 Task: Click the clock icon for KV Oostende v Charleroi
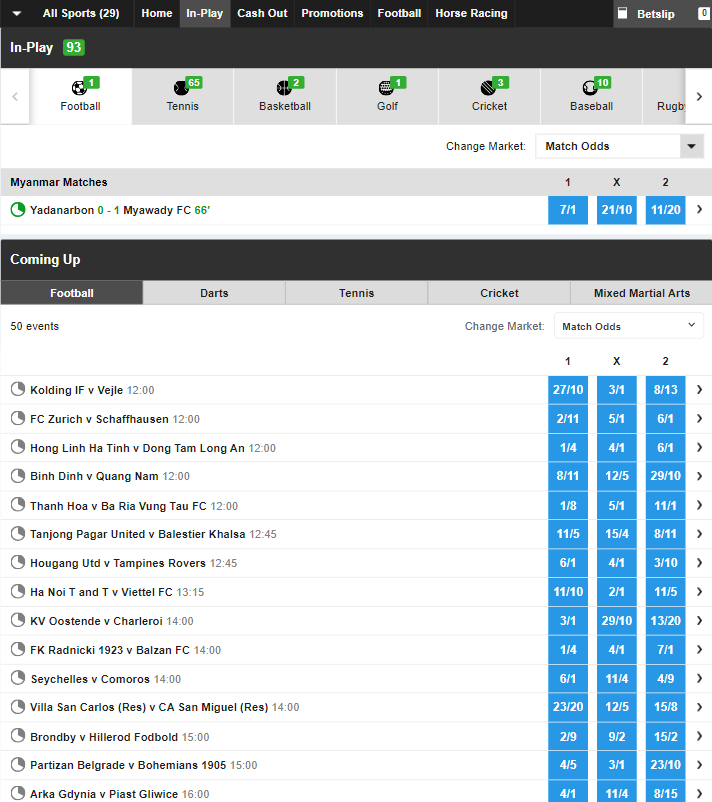tap(18, 620)
